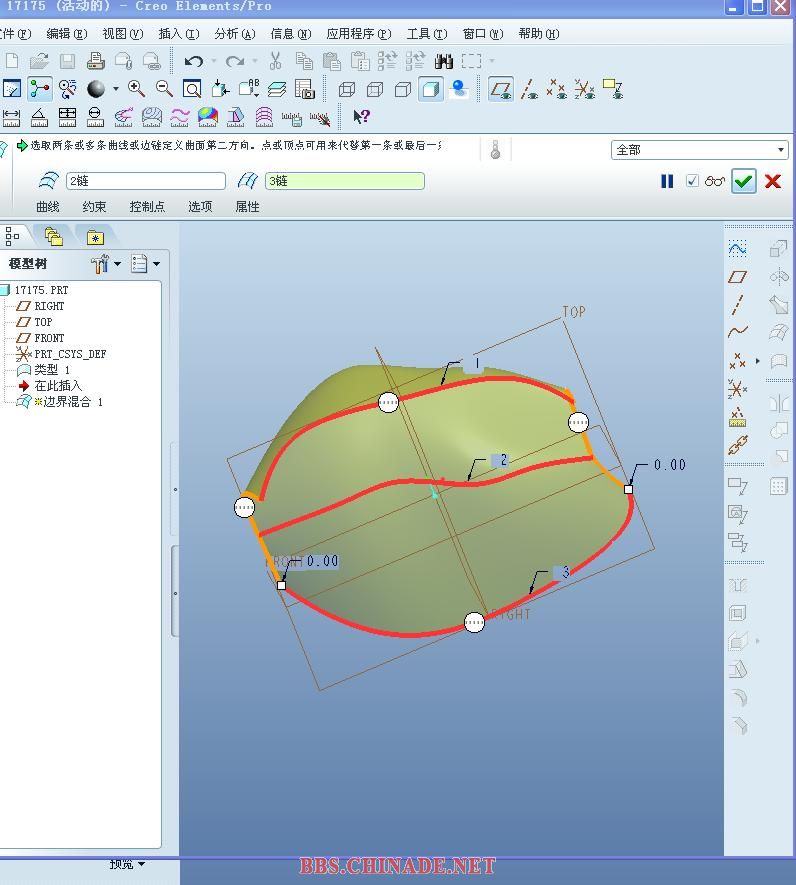The height and width of the screenshot is (885, 796).
Task: Click the sketch tool in right toolbar
Action: [737, 249]
